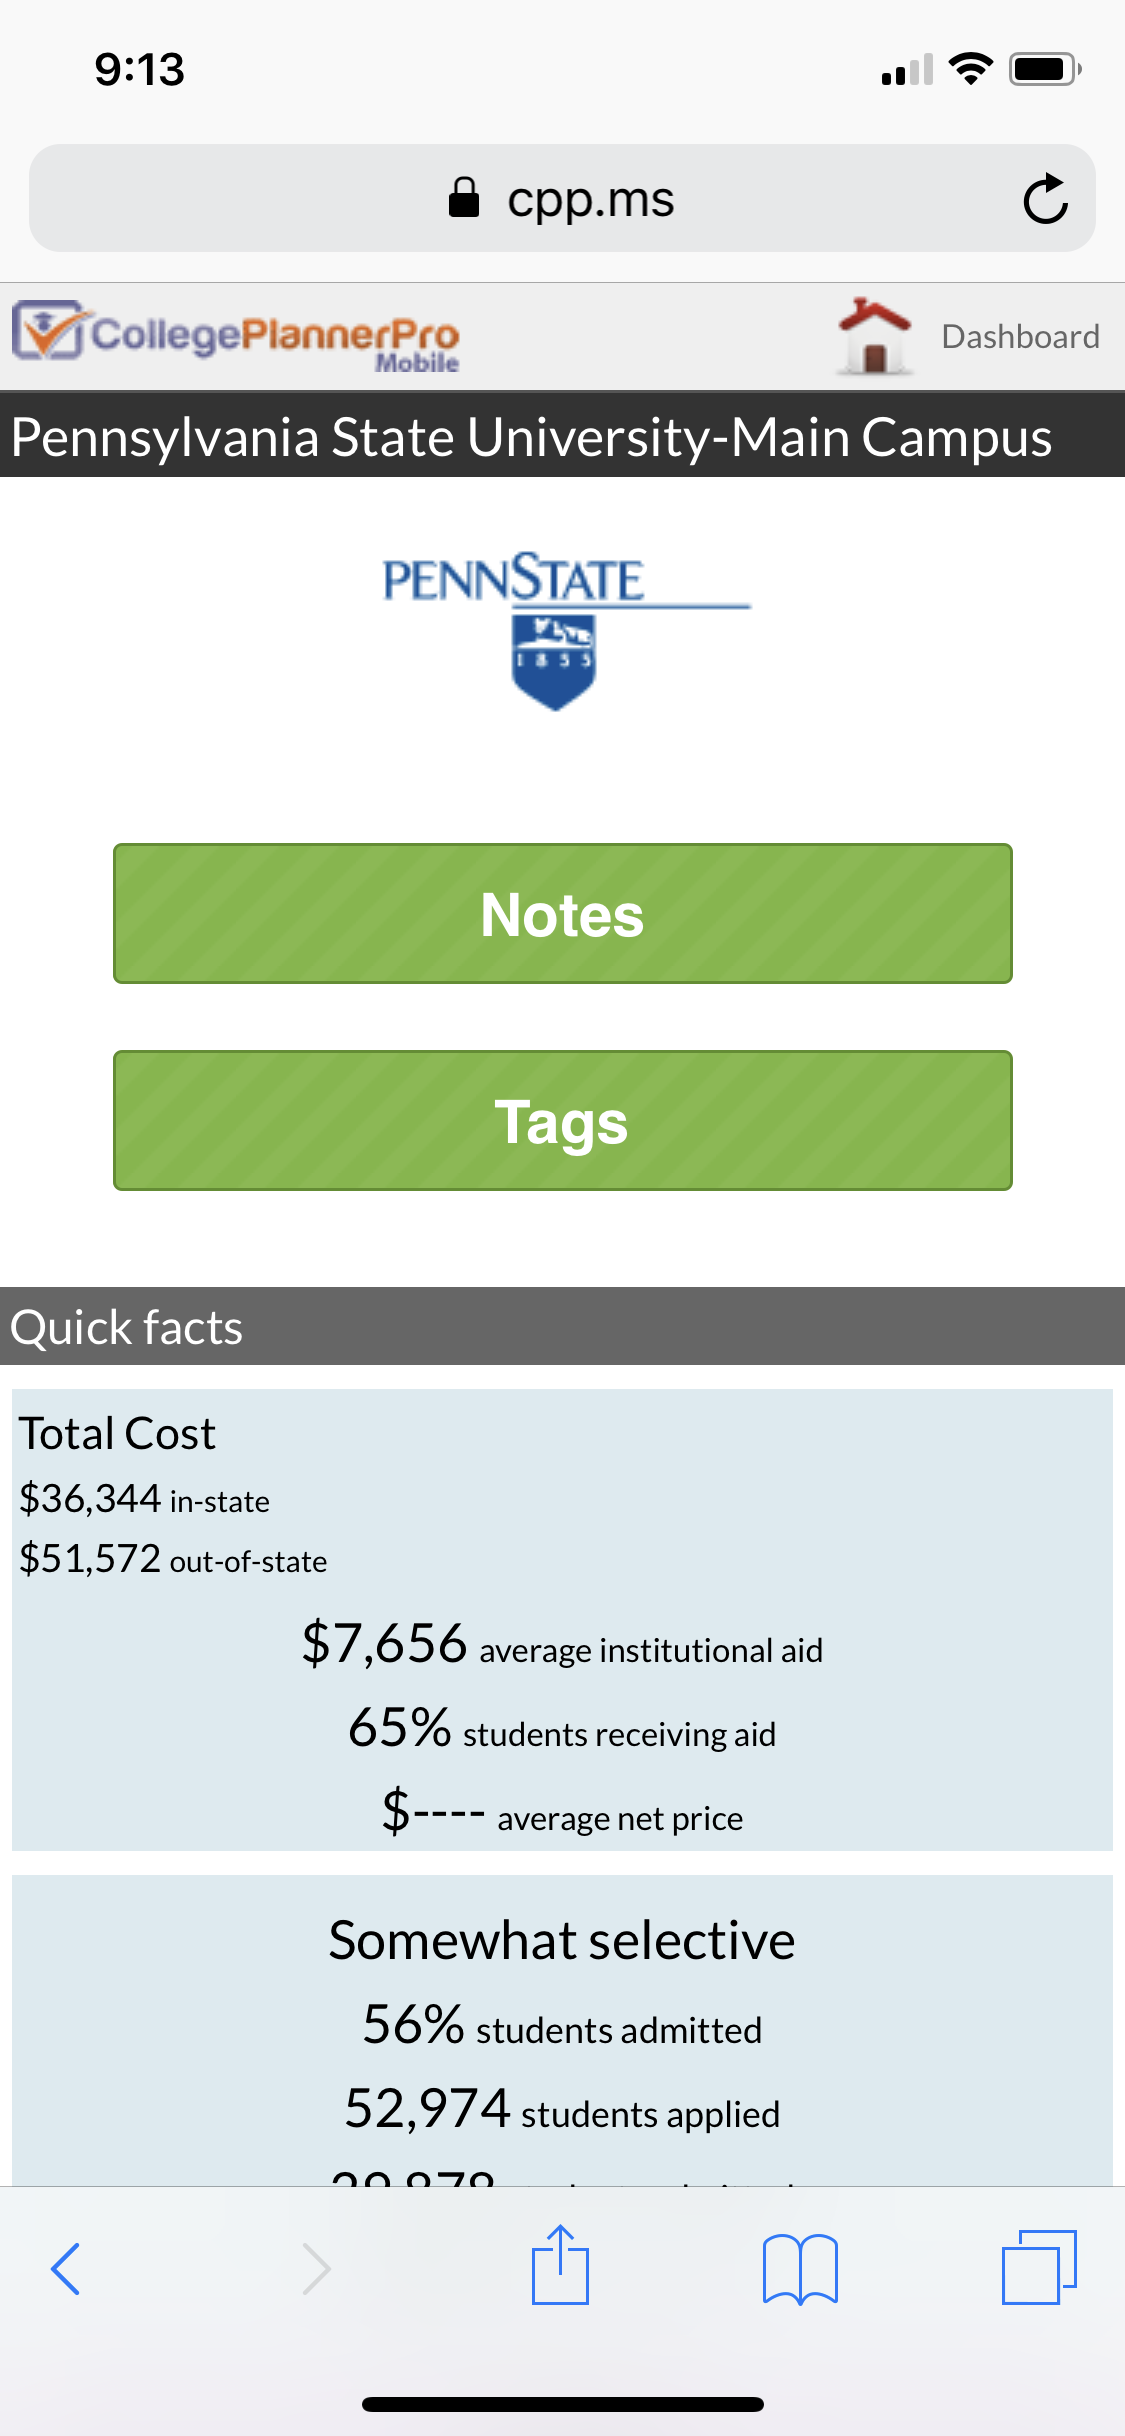Tap the Safari reload page icon
Screen dimensions: 1125x2436
coord(1045,198)
